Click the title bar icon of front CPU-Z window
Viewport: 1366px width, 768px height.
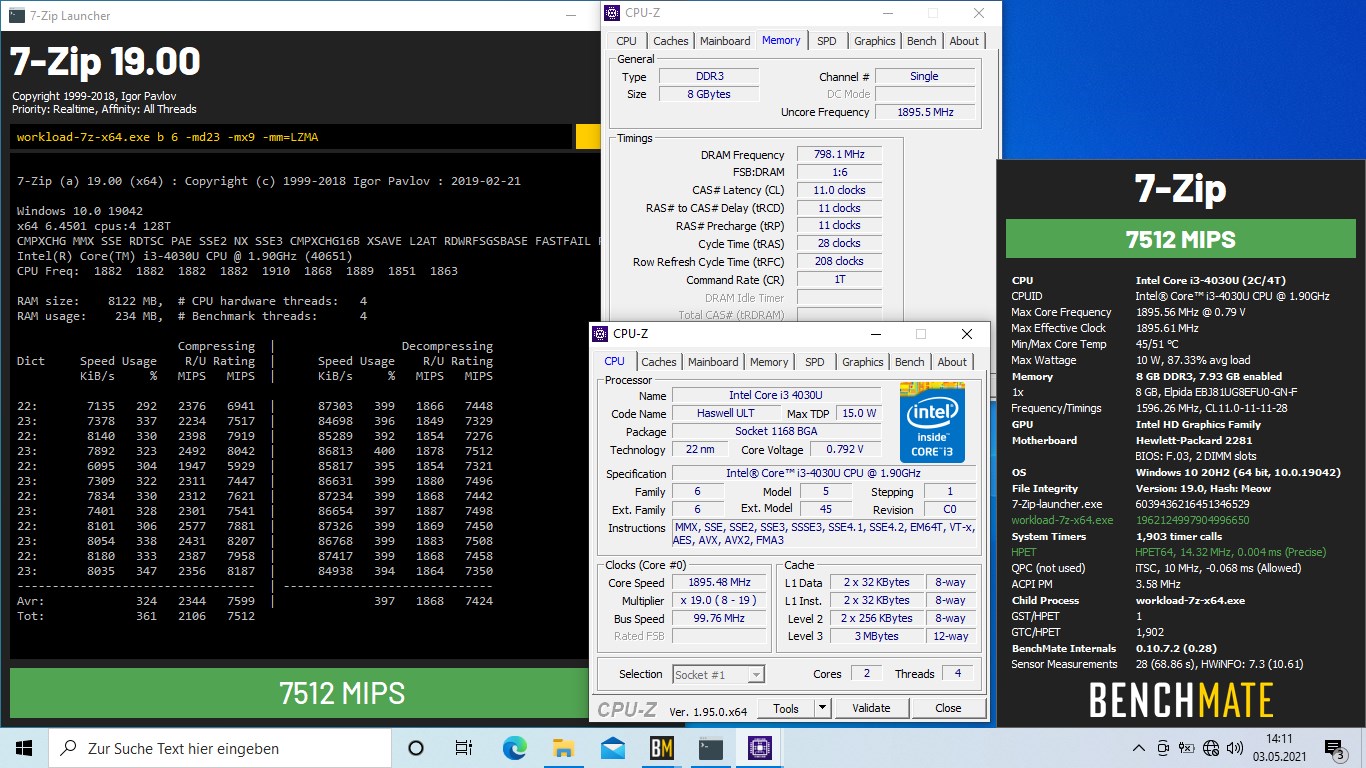pyautogui.click(x=599, y=334)
